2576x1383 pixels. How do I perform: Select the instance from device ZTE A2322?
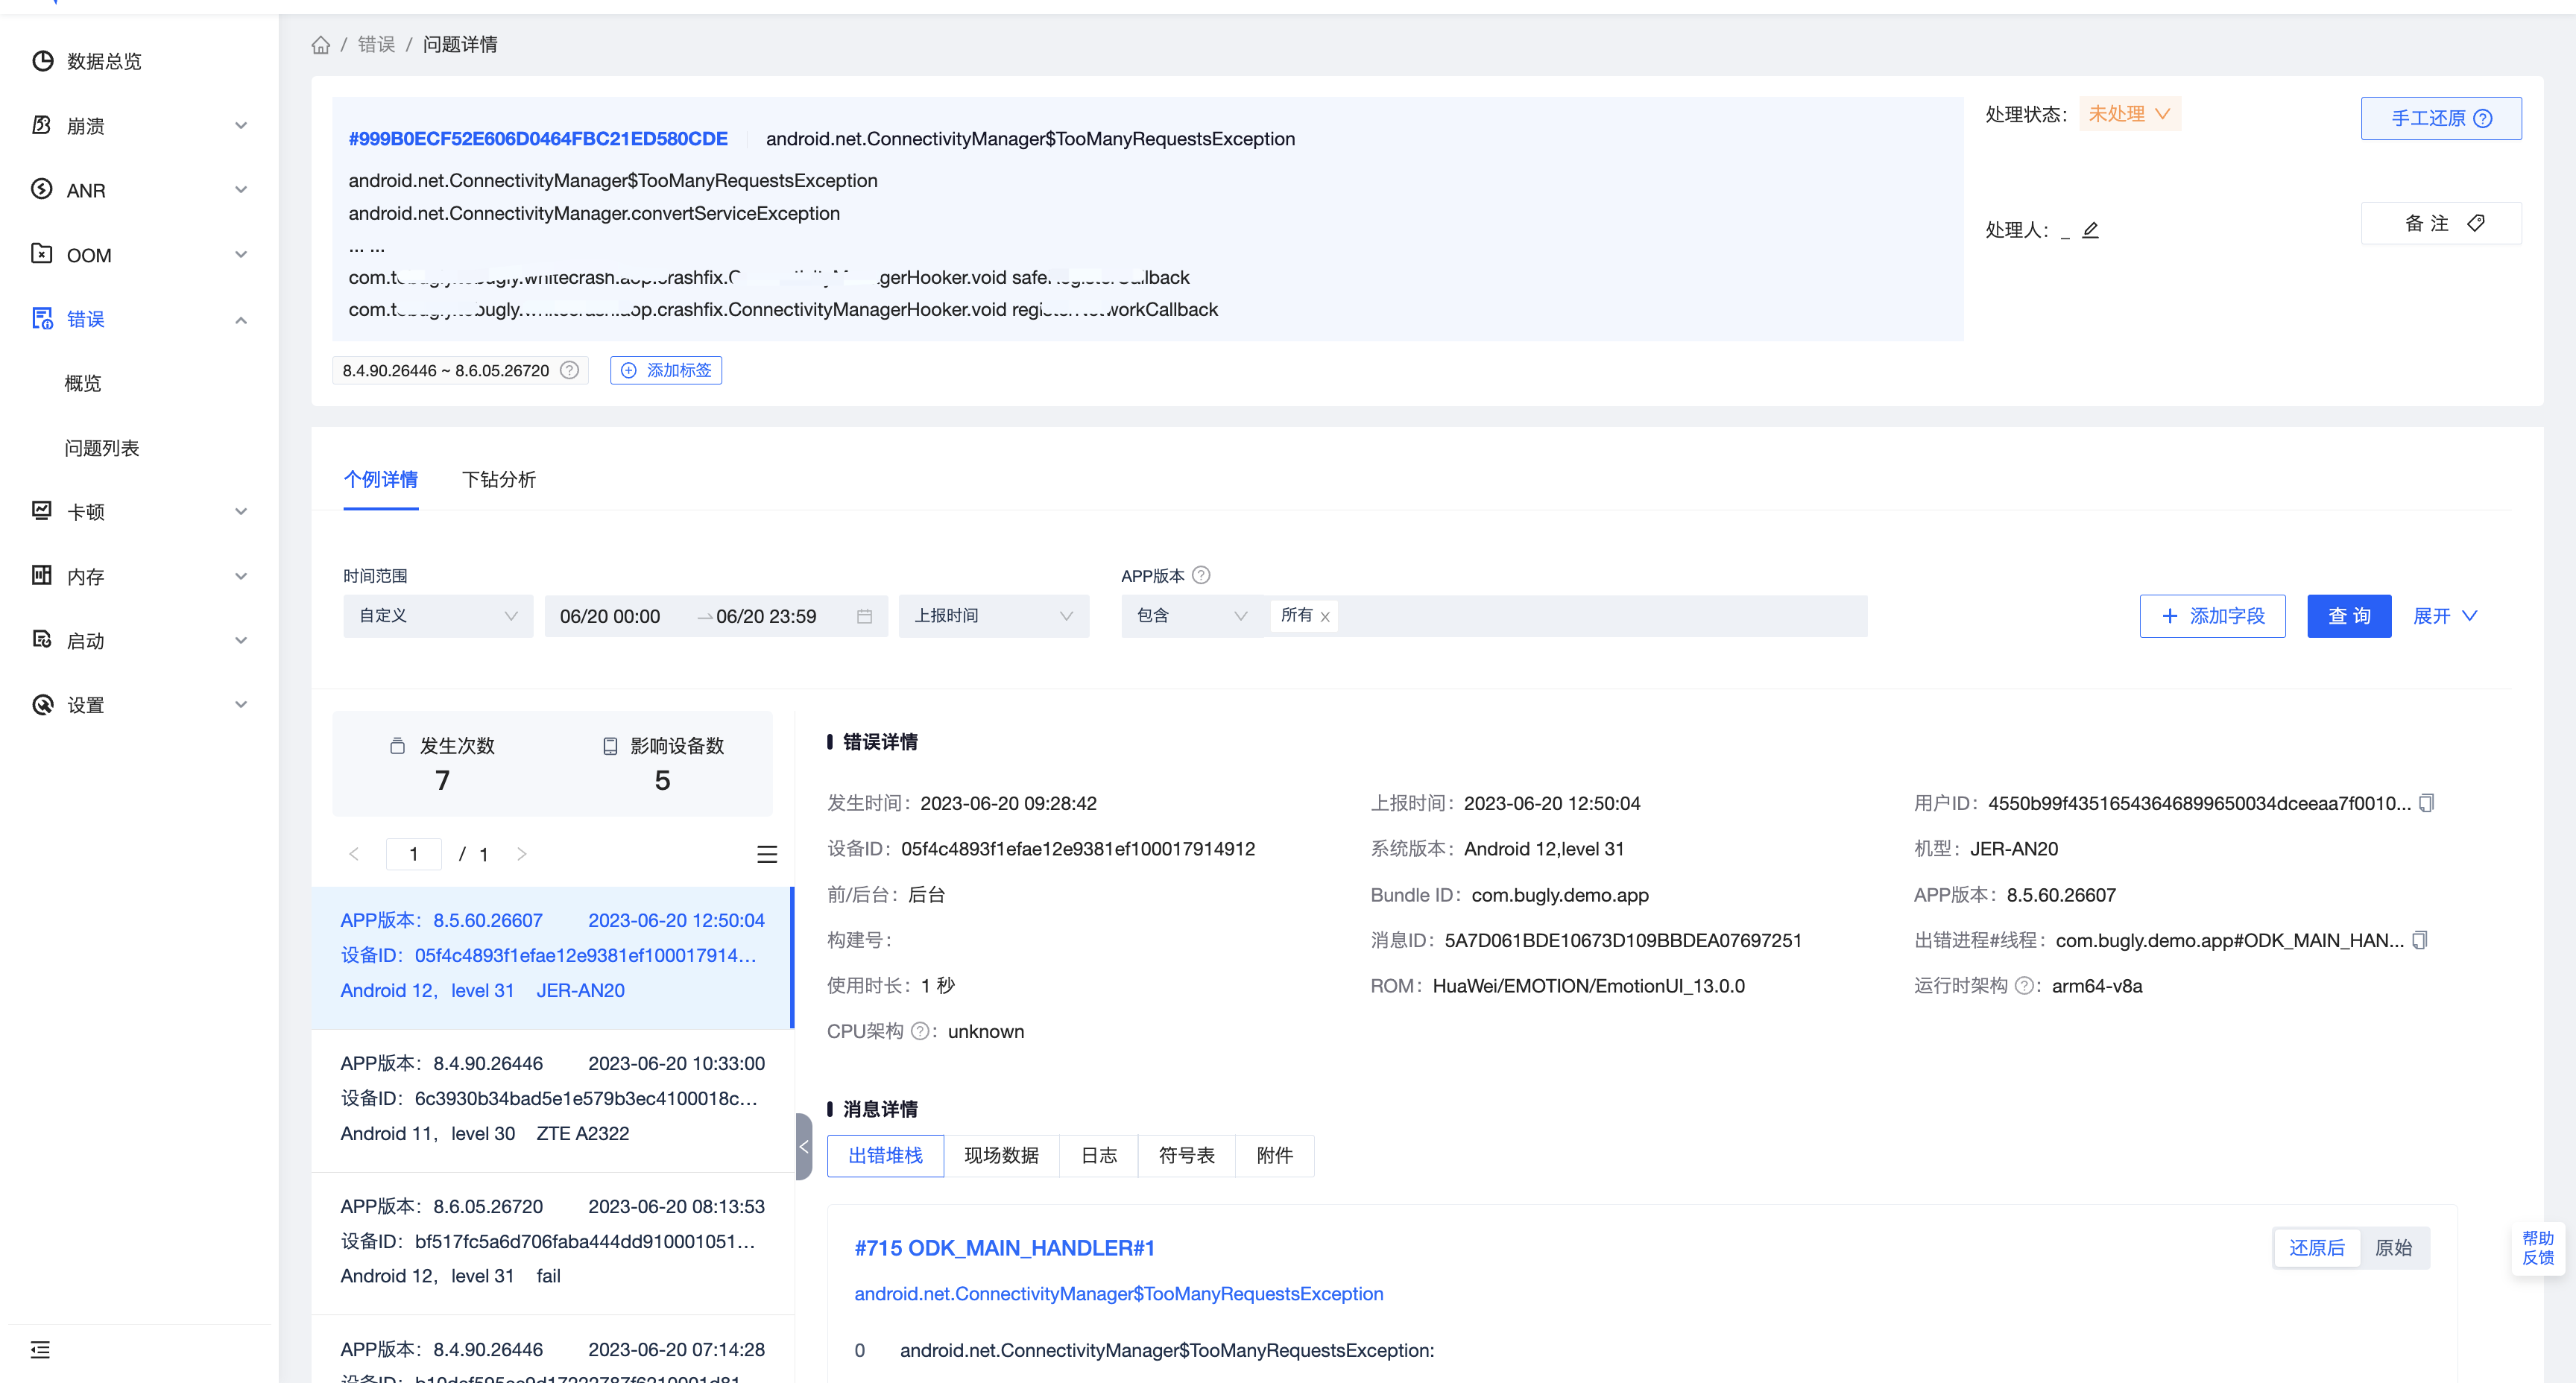[552, 1099]
